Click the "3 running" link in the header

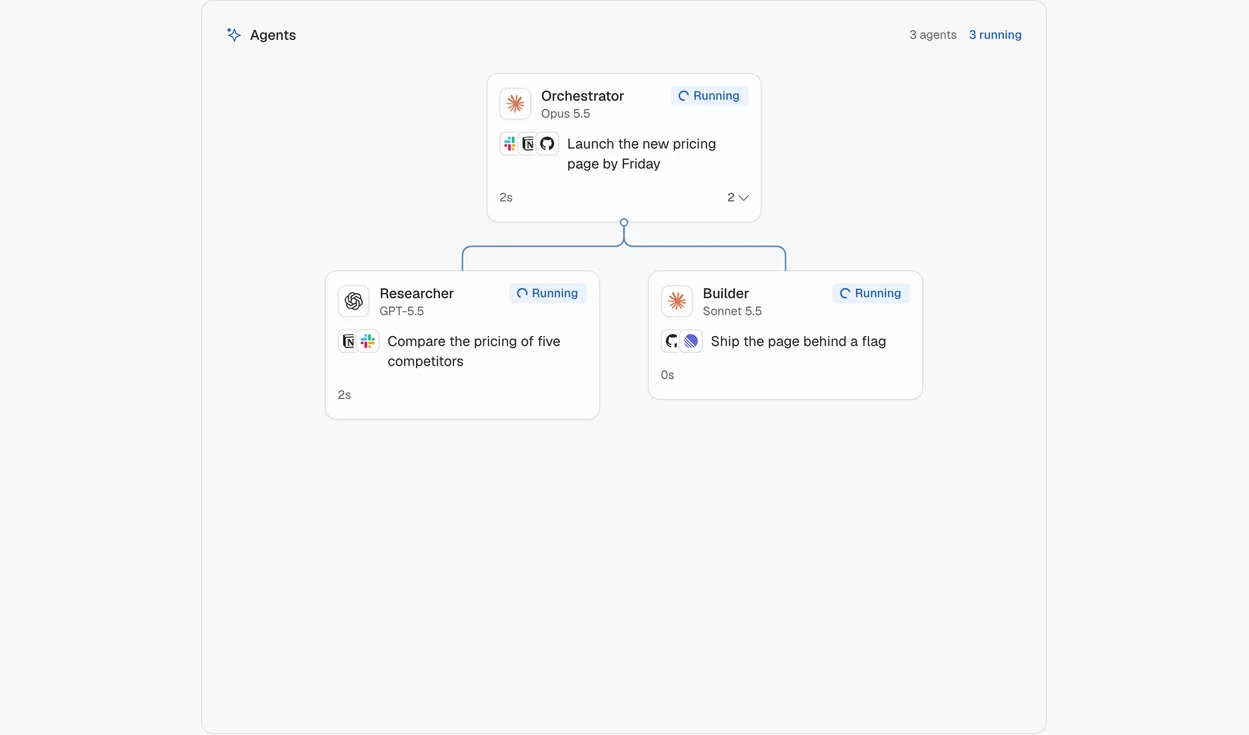click(x=995, y=35)
